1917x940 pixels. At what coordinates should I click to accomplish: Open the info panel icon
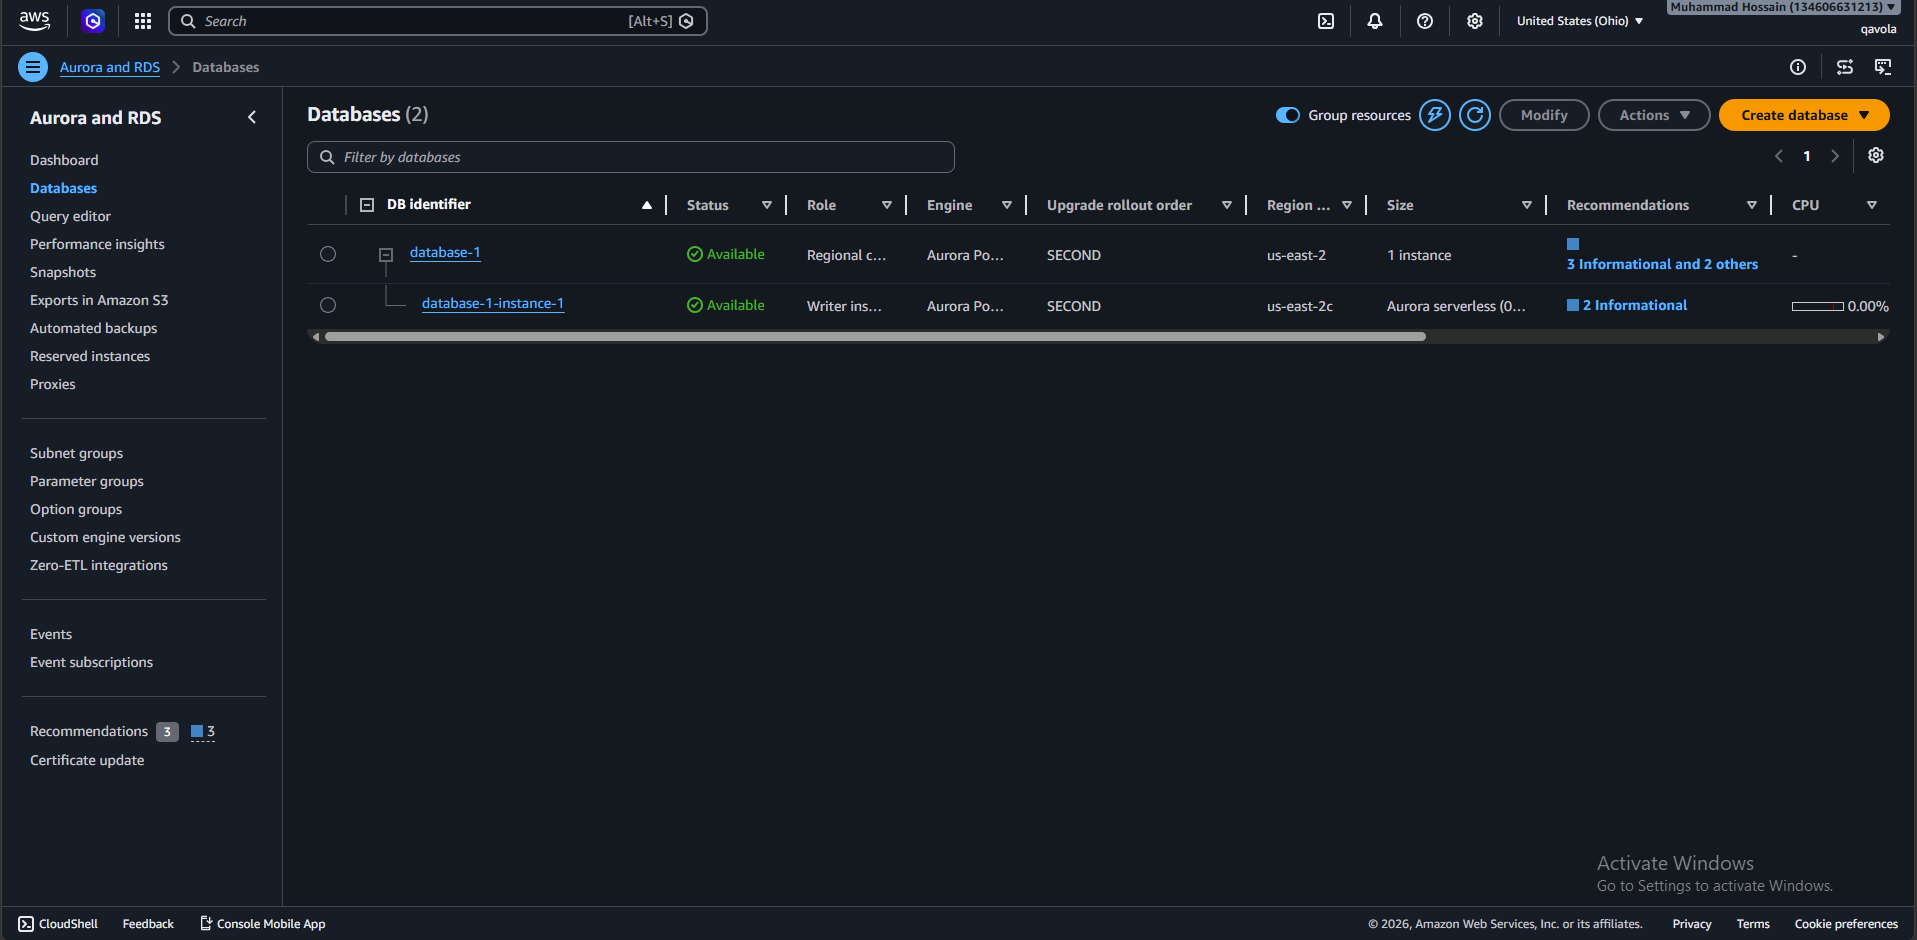pos(1798,67)
